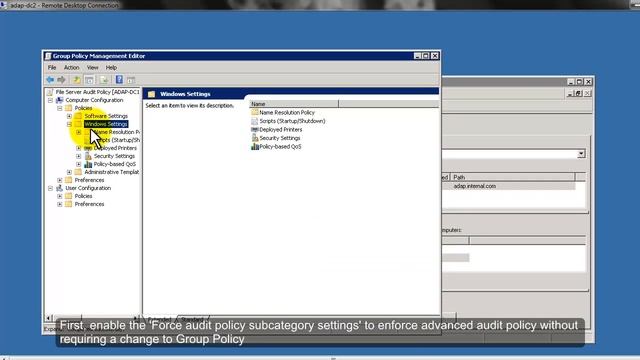Click 'Policy-based QoS' text in list
The height and width of the screenshot is (360, 640).
[x=280, y=147]
